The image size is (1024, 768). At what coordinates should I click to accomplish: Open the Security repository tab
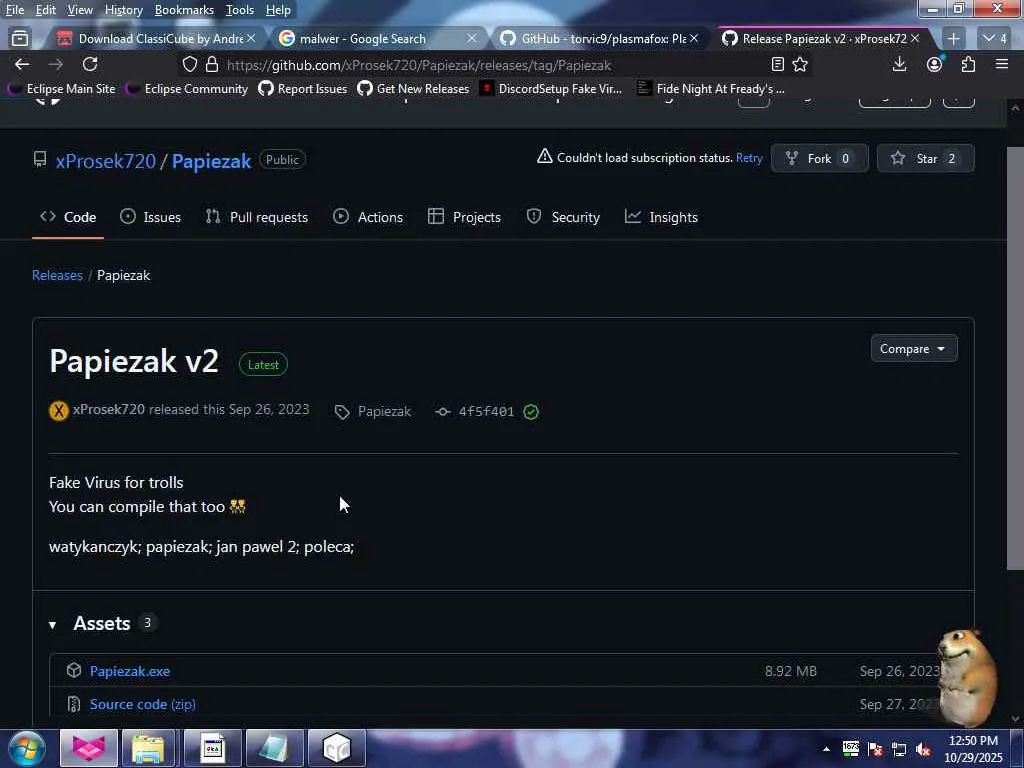(x=563, y=217)
